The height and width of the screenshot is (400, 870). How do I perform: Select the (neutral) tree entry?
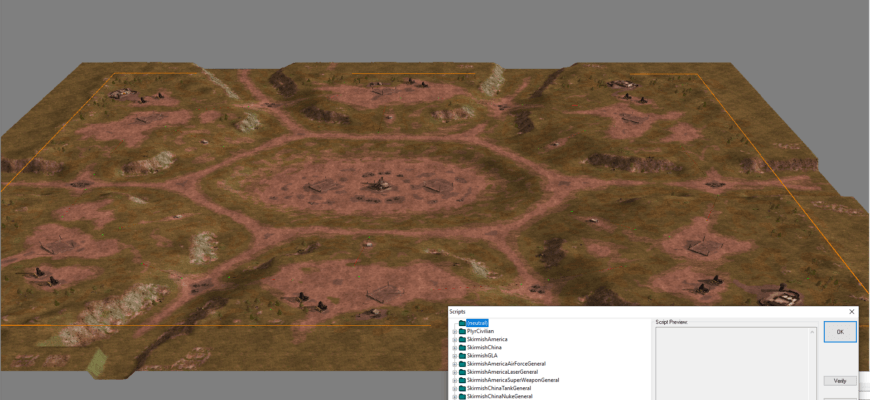(x=478, y=323)
